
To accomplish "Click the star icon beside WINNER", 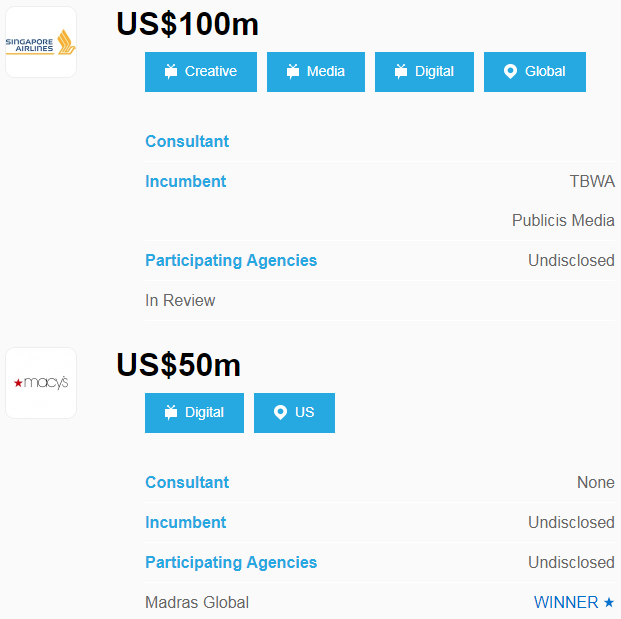I will click(609, 602).
